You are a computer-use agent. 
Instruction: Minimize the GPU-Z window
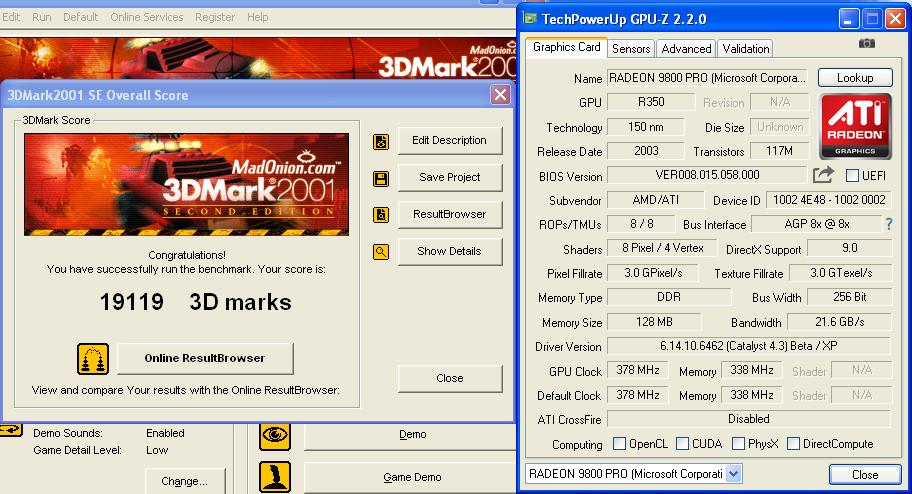[x=848, y=19]
